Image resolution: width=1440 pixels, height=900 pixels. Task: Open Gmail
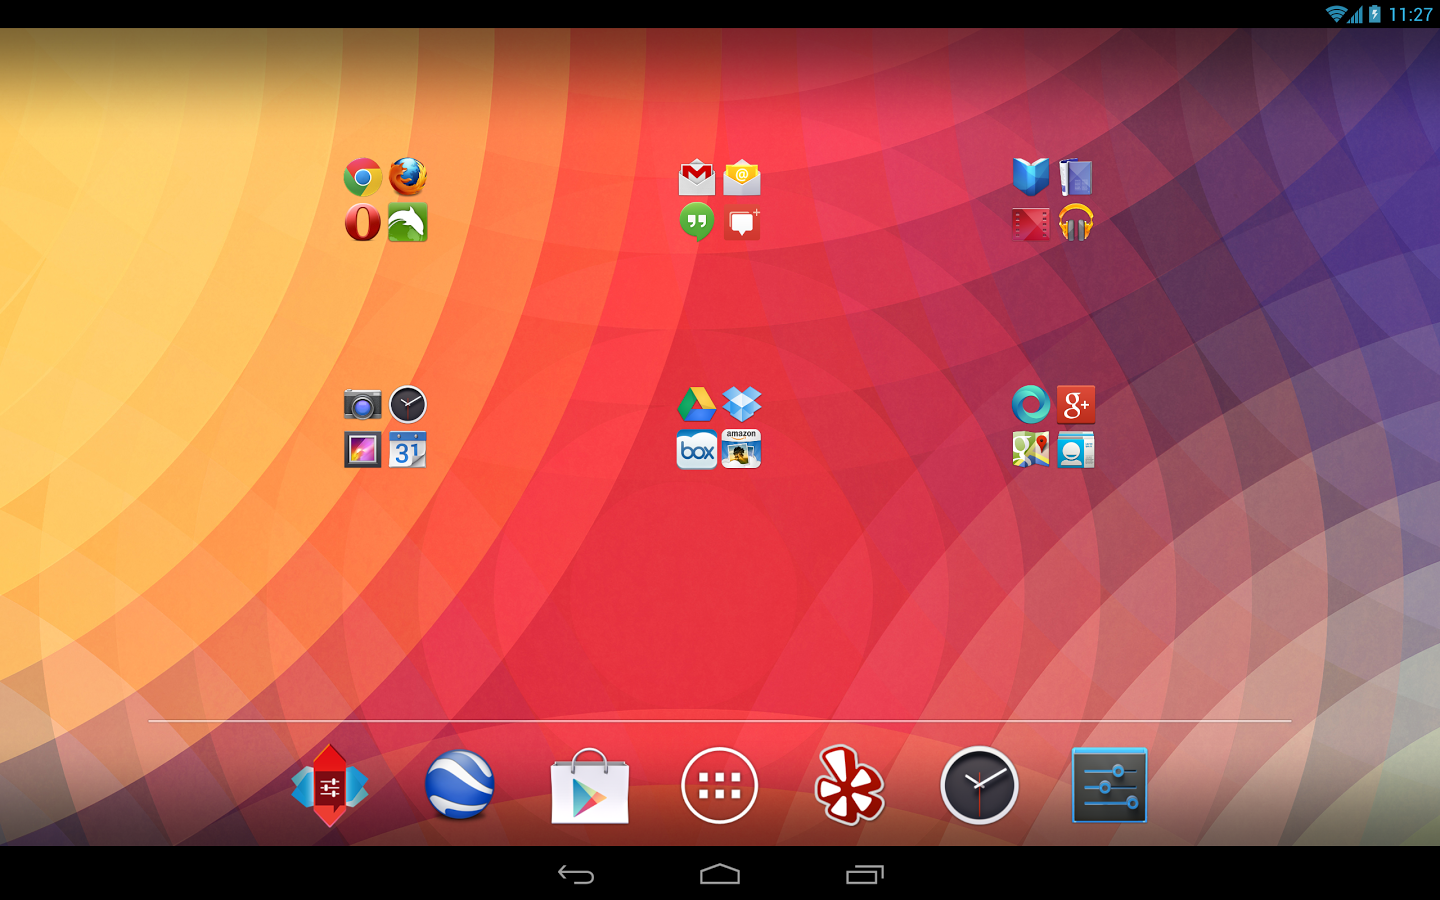click(696, 177)
